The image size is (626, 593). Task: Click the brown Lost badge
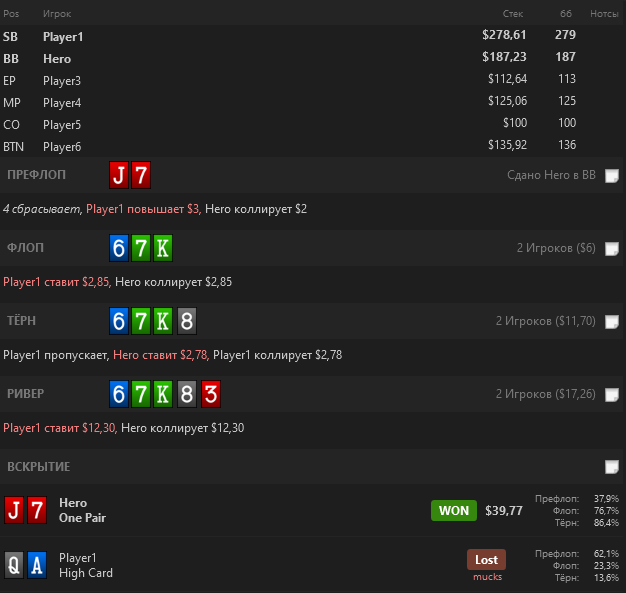[x=486, y=560]
